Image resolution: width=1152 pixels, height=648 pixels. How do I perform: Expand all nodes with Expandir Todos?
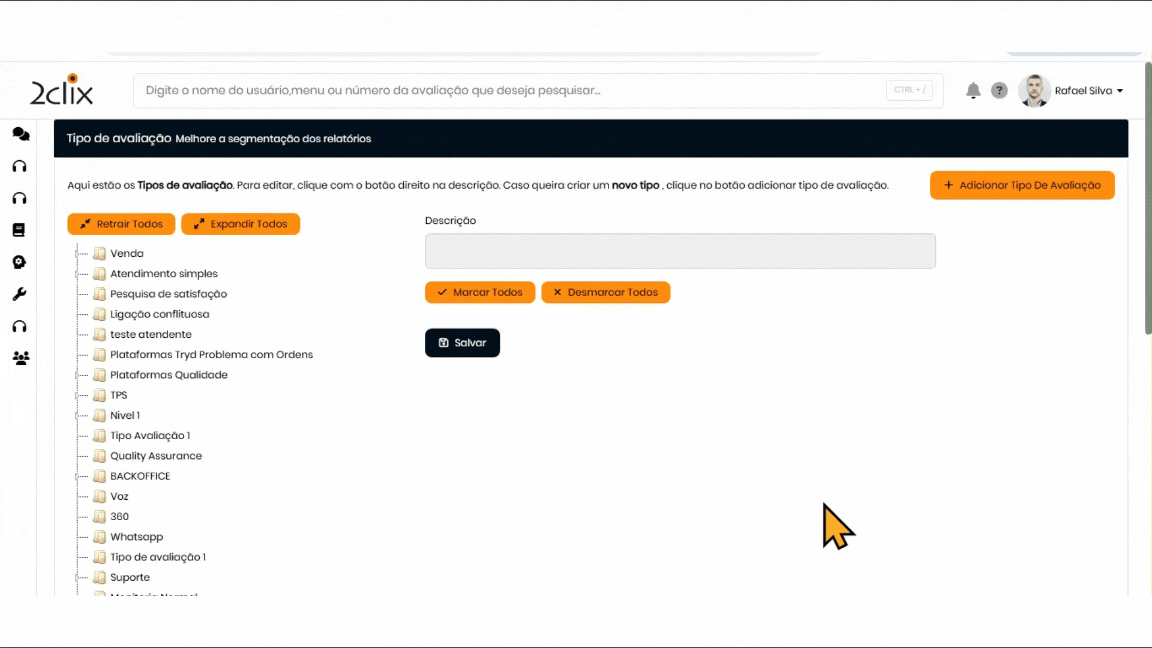(x=240, y=224)
